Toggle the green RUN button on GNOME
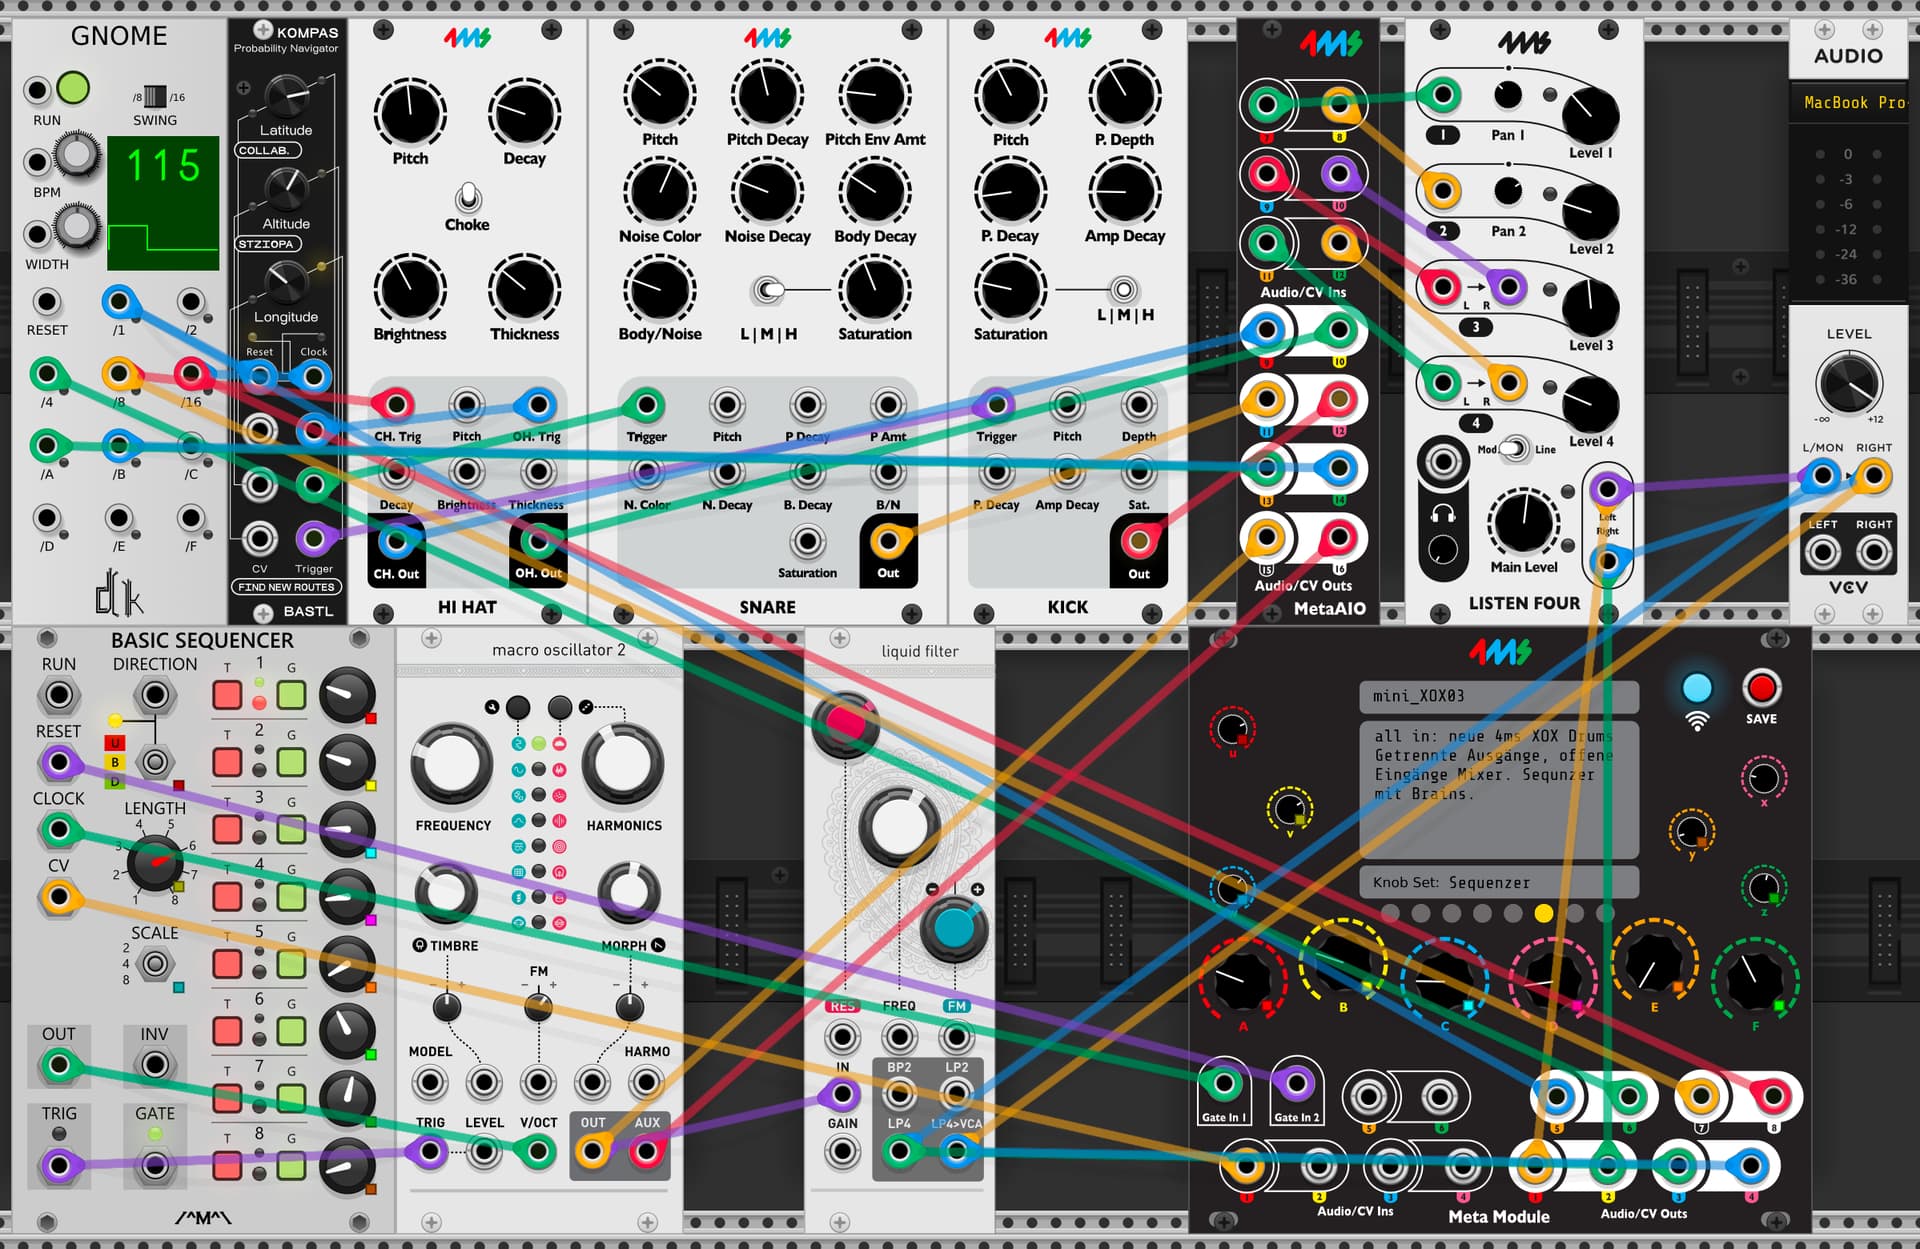The image size is (1920, 1249). click(x=73, y=88)
